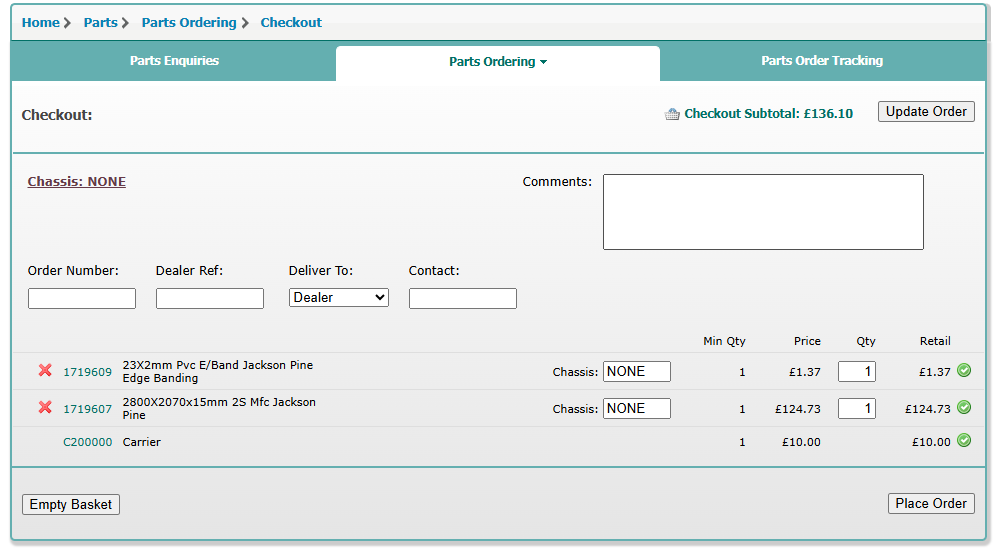Viewport: 998px width, 550px height.
Task: Remove part 1719607 with red X
Action: [45, 407]
